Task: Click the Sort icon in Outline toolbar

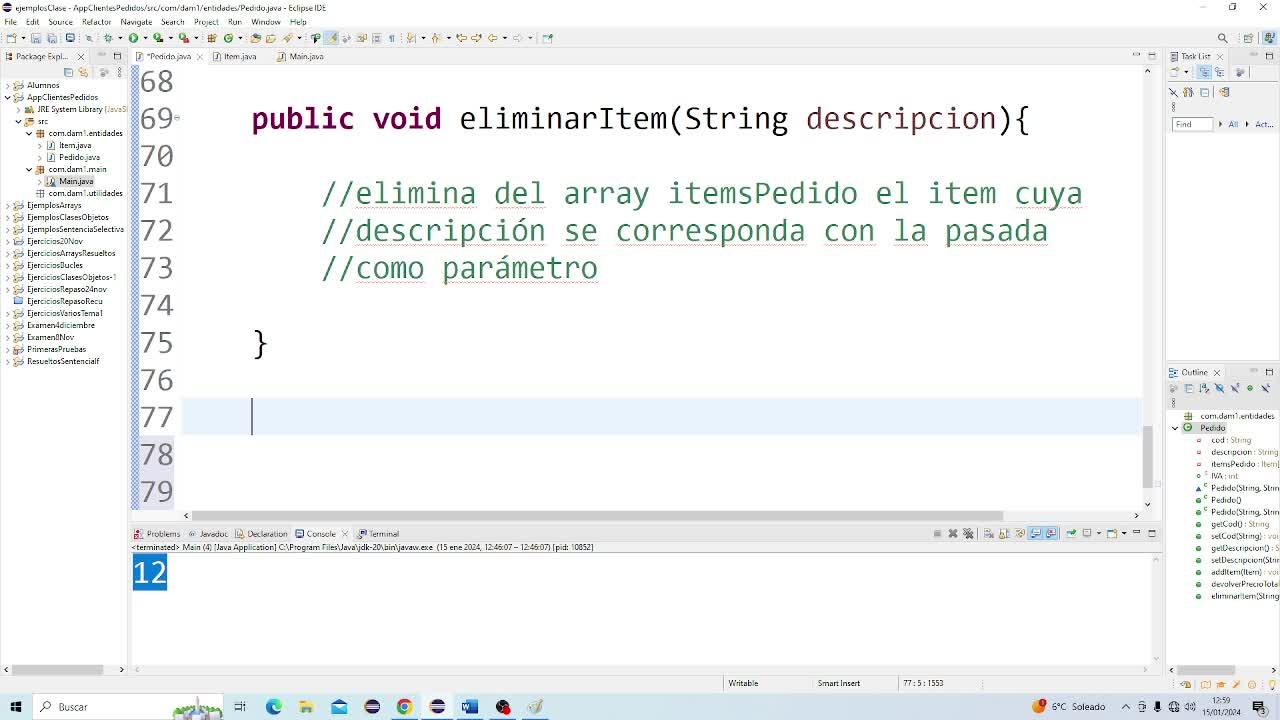Action: [1204, 388]
